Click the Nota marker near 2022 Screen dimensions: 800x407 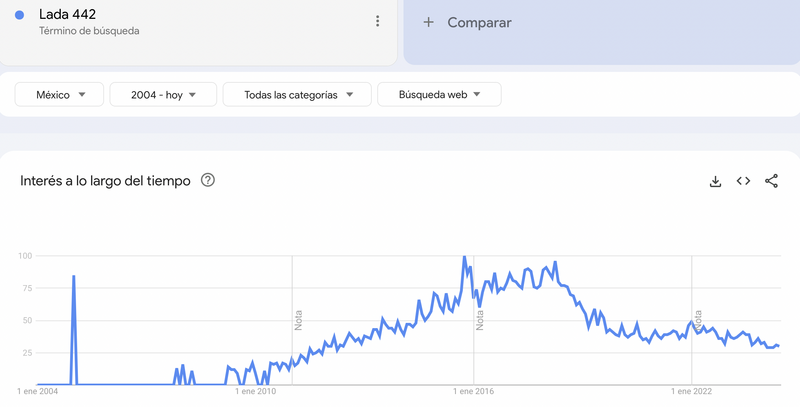tap(698, 319)
